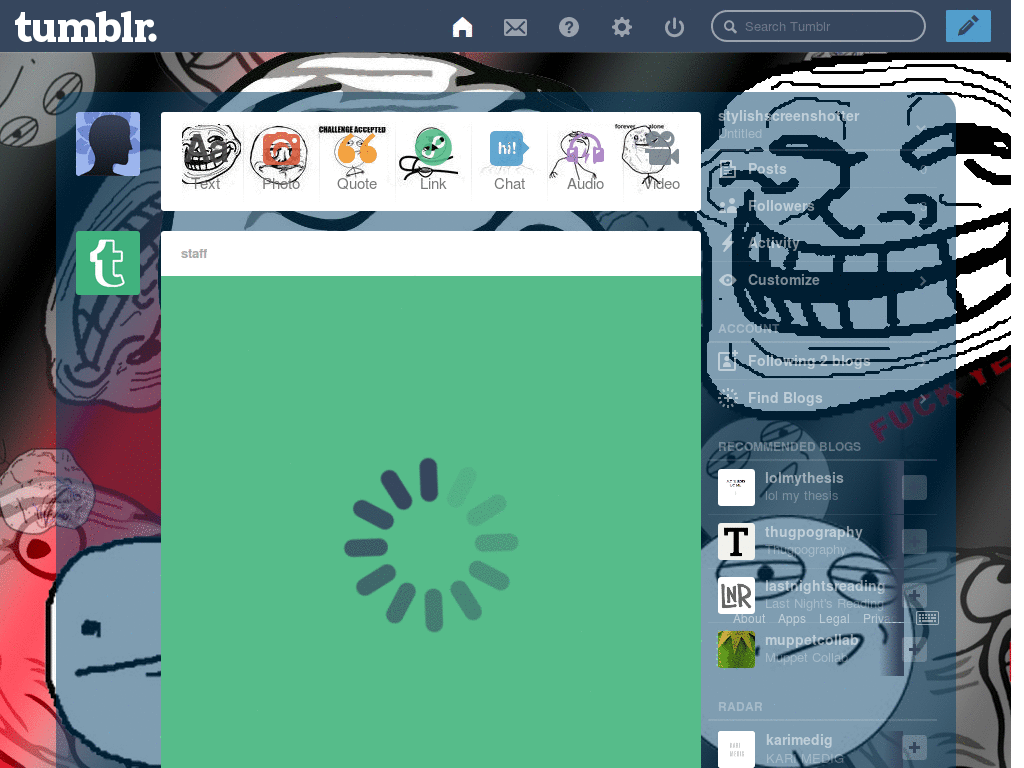This screenshot has height=768, width=1024.
Task: Open the karimedig radar blog
Action: coord(799,740)
